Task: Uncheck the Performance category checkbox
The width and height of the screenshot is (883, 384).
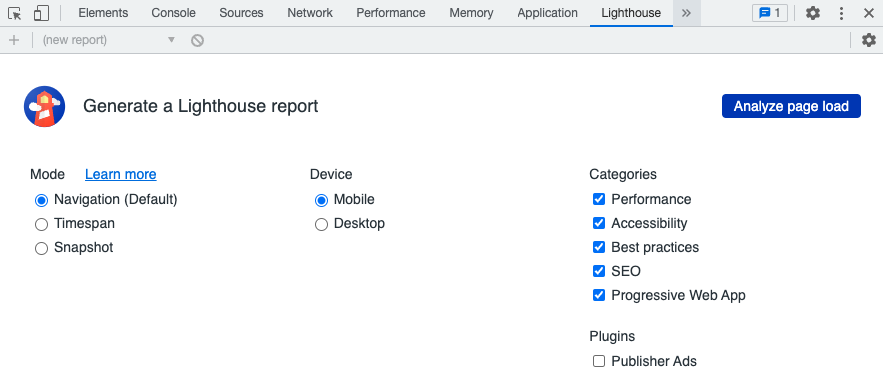Action: pos(599,199)
